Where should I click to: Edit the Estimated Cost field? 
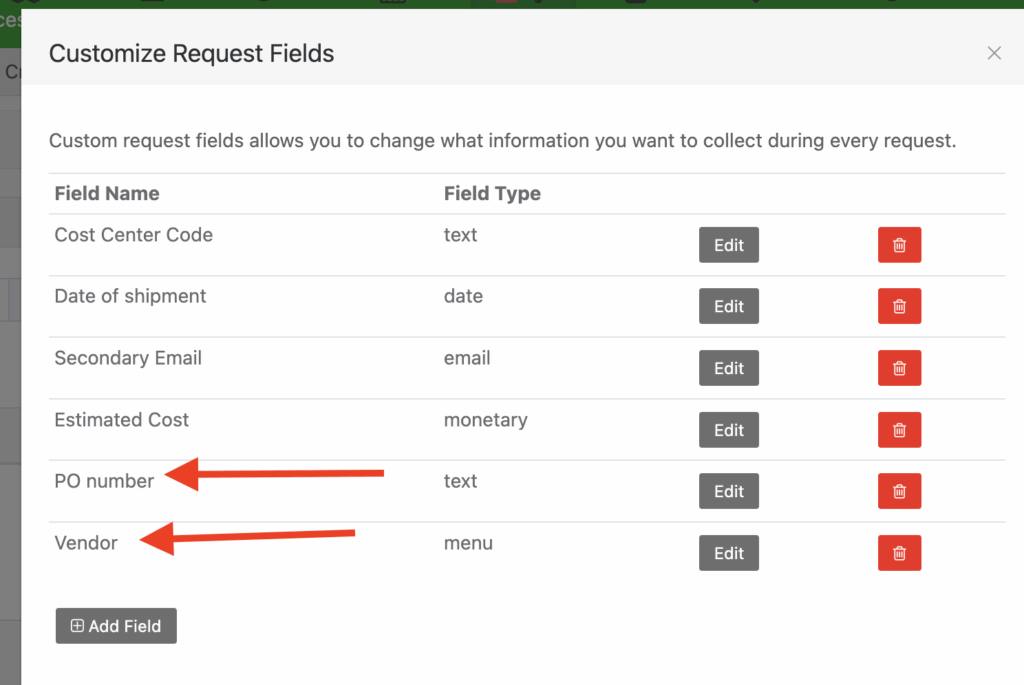tap(728, 429)
